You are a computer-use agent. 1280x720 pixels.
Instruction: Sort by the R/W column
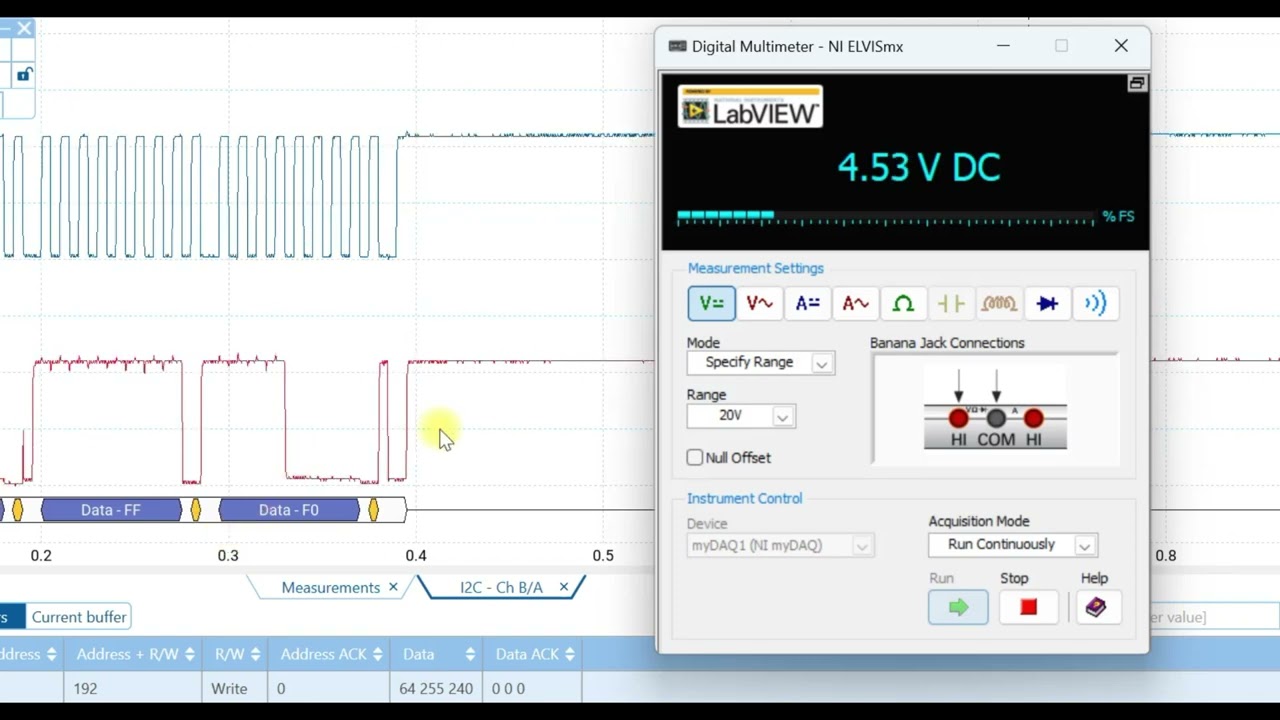[x=237, y=654]
